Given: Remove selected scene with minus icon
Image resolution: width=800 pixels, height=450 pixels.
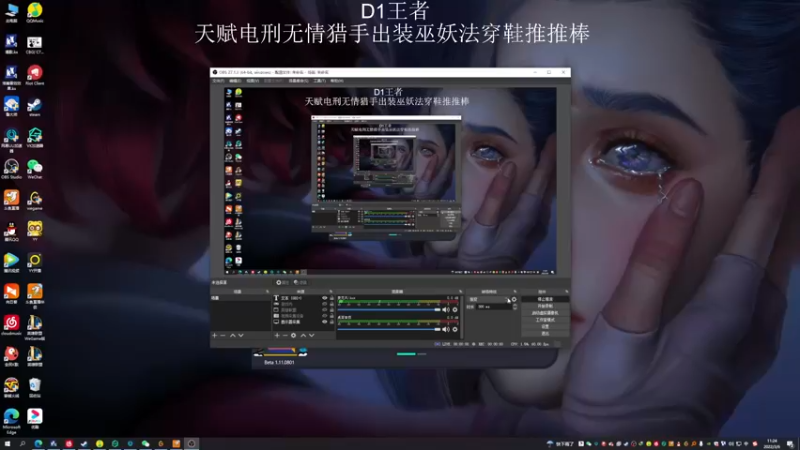Looking at the screenshot, I should [x=223, y=335].
